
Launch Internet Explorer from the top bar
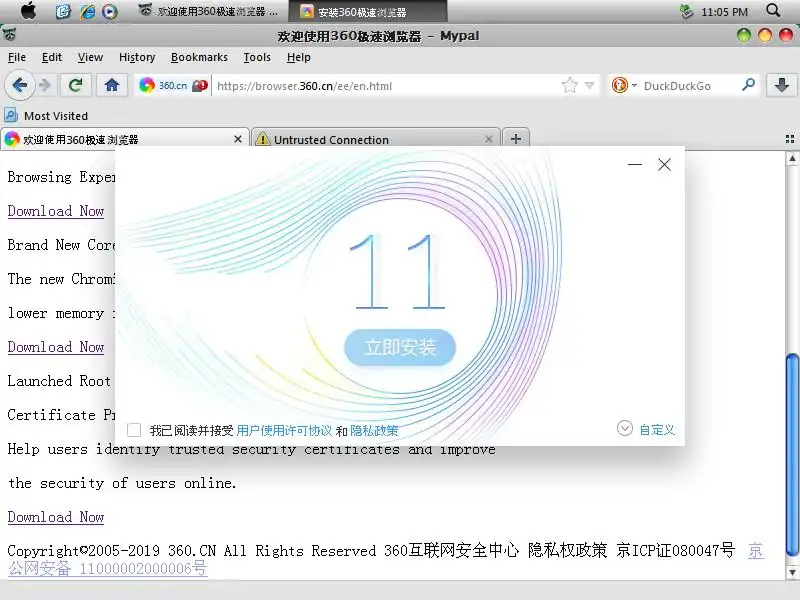87,11
